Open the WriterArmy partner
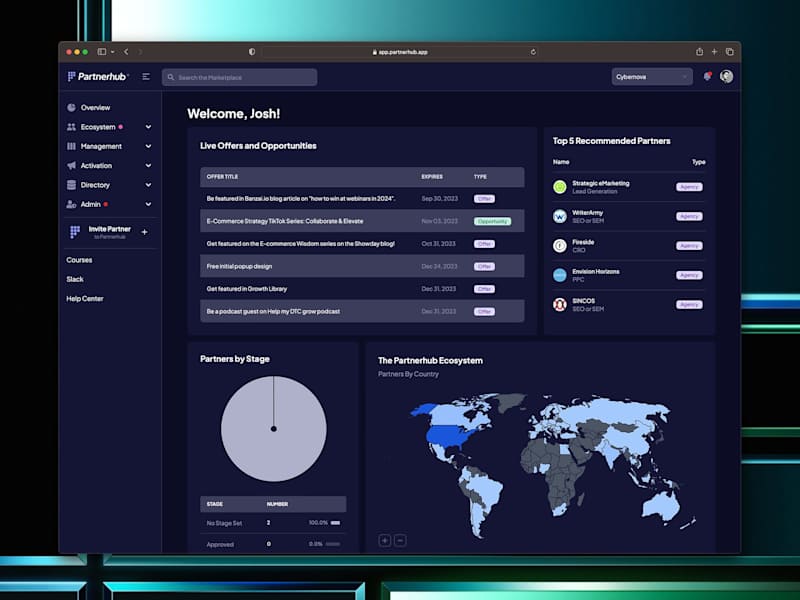This screenshot has width=800, height=600. (628, 216)
